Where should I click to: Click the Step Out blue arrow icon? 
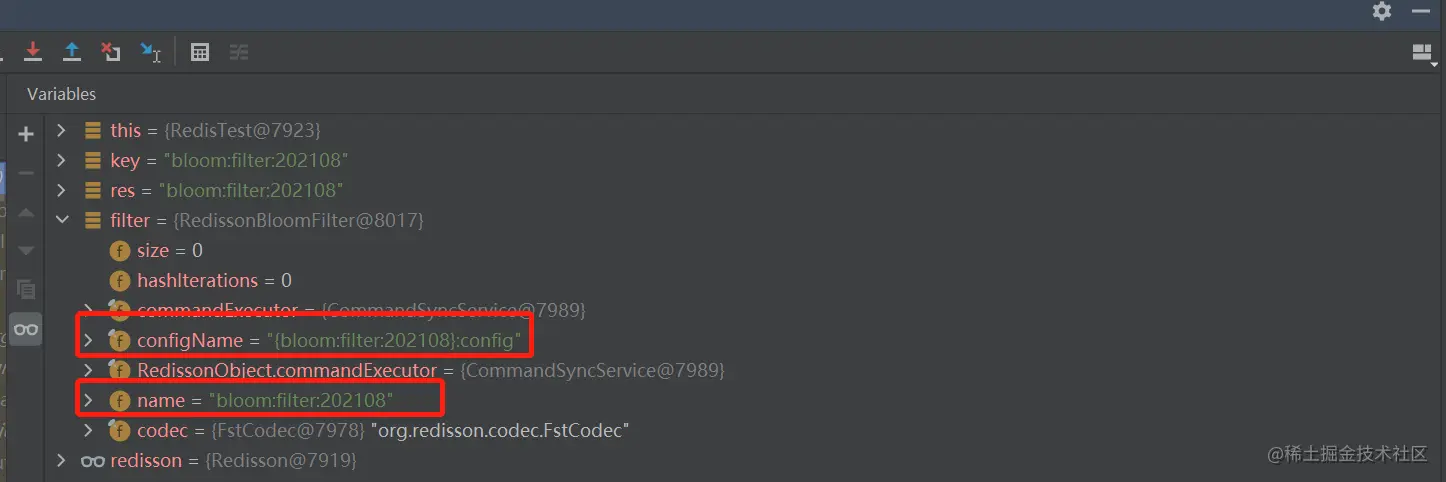72,51
